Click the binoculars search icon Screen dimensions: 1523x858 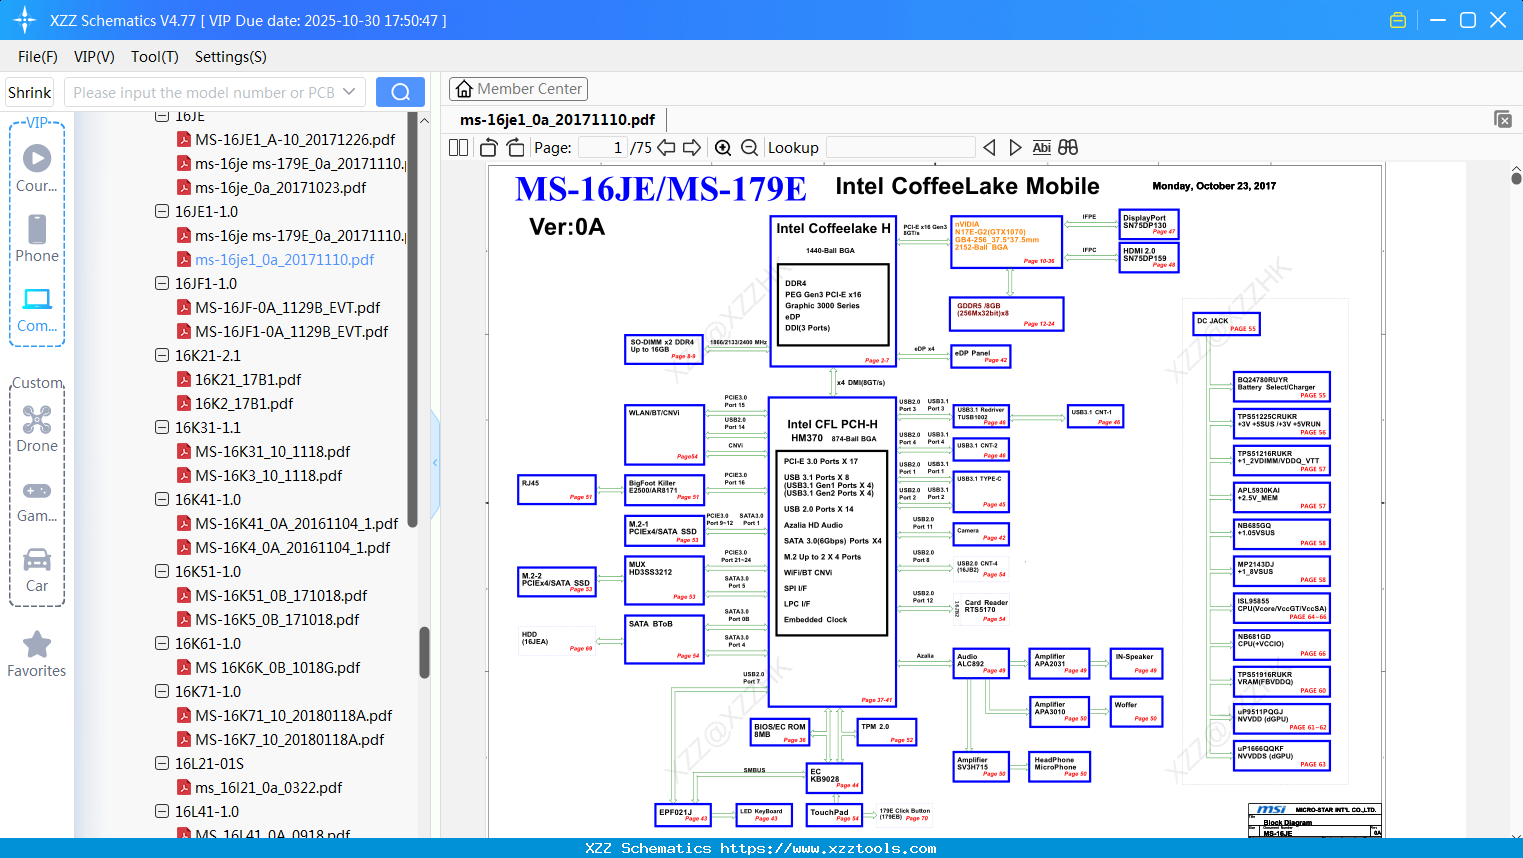pyautogui.click(x=1068, y=148)
